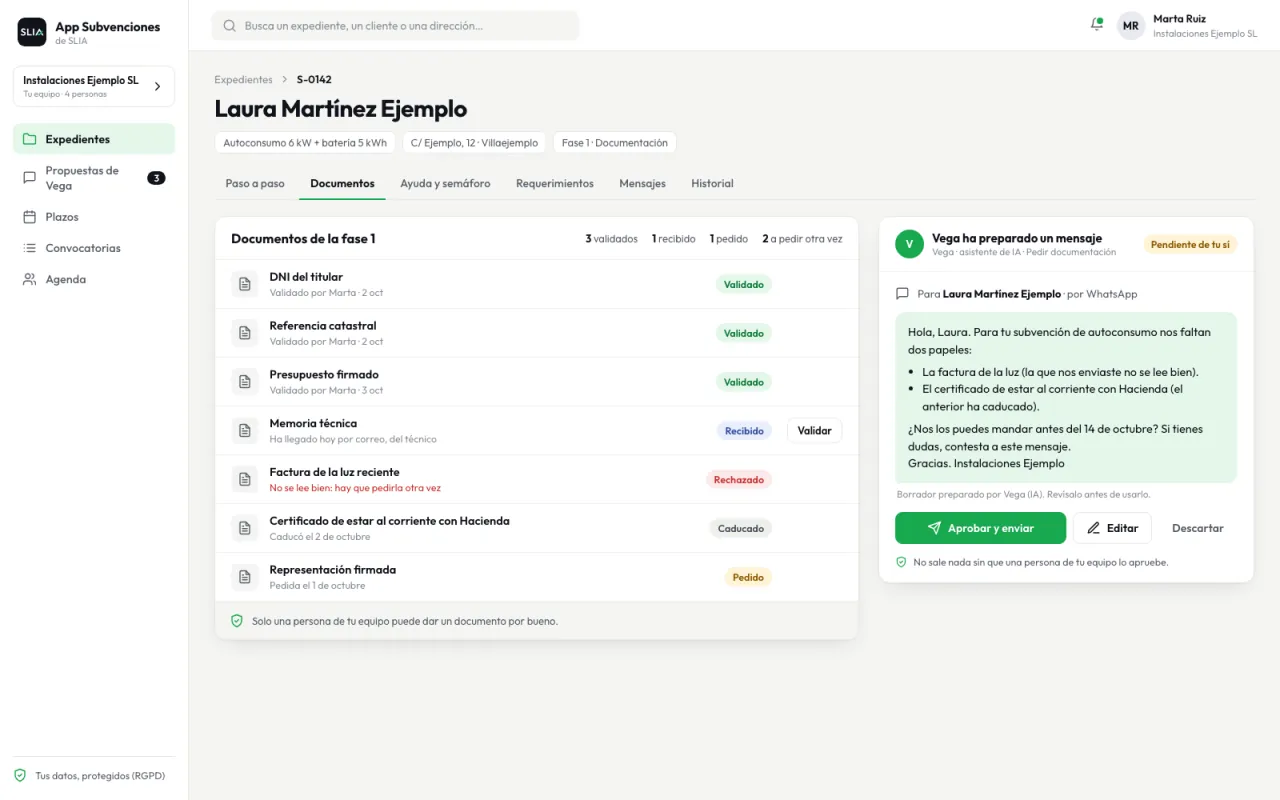Click the Factura de la luz document icon
This screenshot has height=800, width=1280.
(x=245, y=480)
